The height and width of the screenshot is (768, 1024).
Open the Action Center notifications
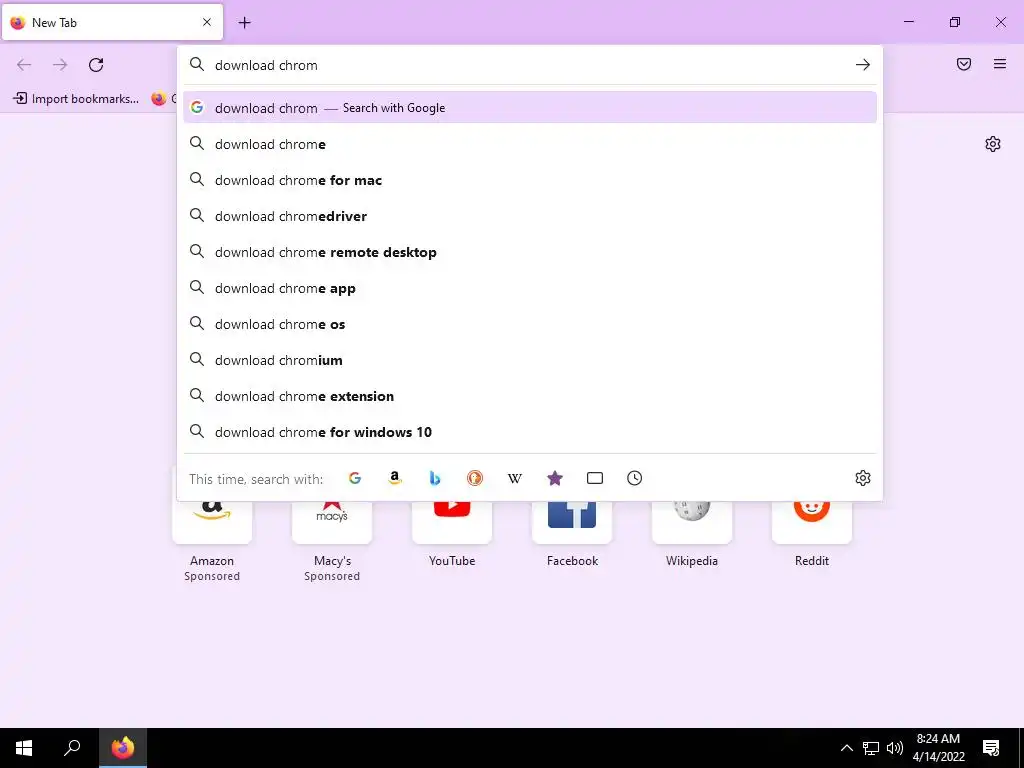[991, 748]
